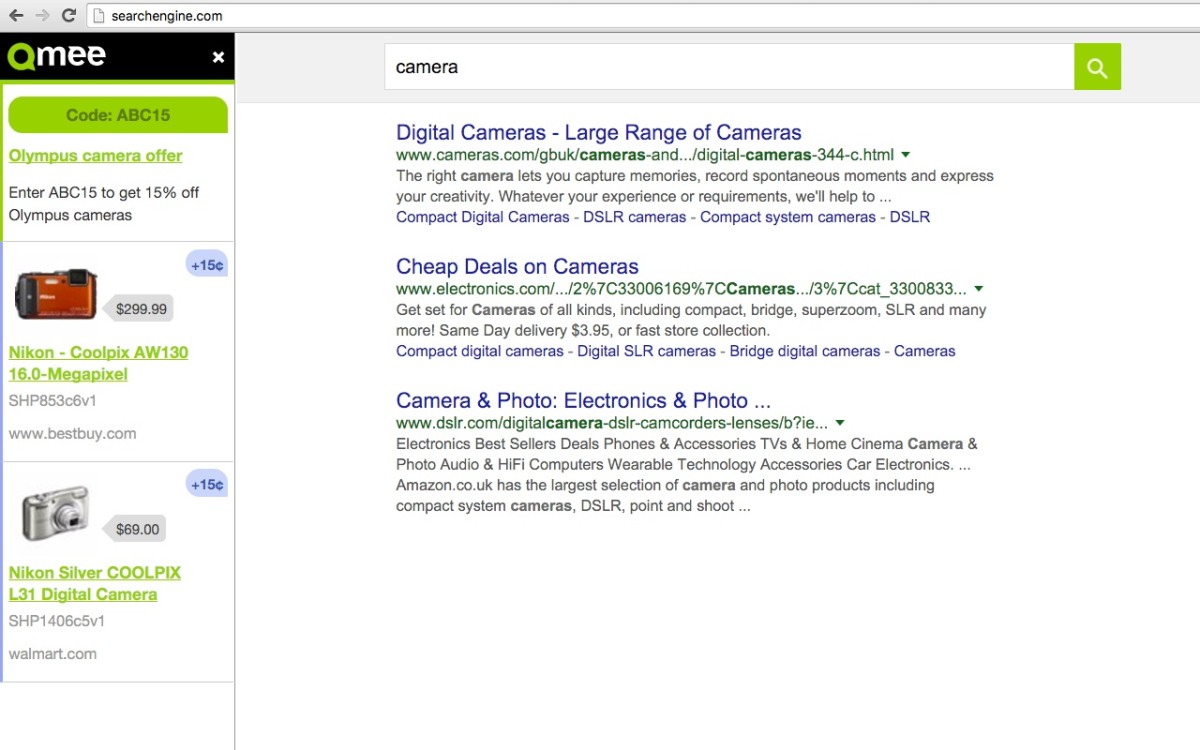Close the Qmee sidebar panel

(x=218, y=58)
